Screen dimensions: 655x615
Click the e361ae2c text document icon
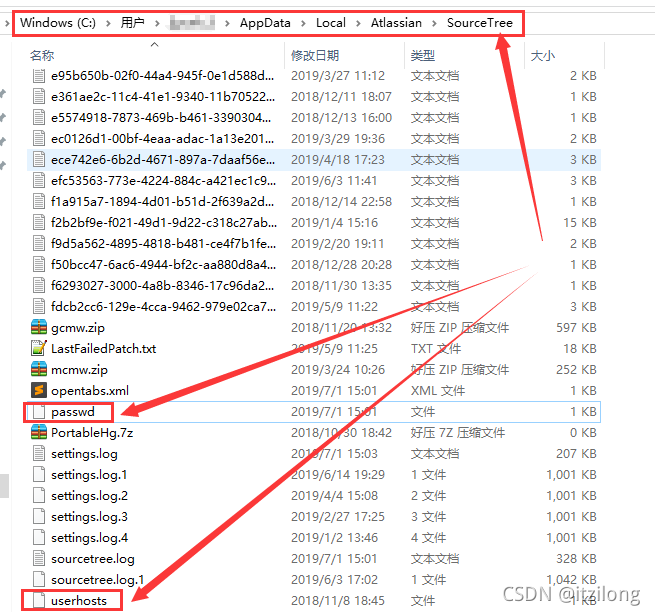click(x=39, y=97)
